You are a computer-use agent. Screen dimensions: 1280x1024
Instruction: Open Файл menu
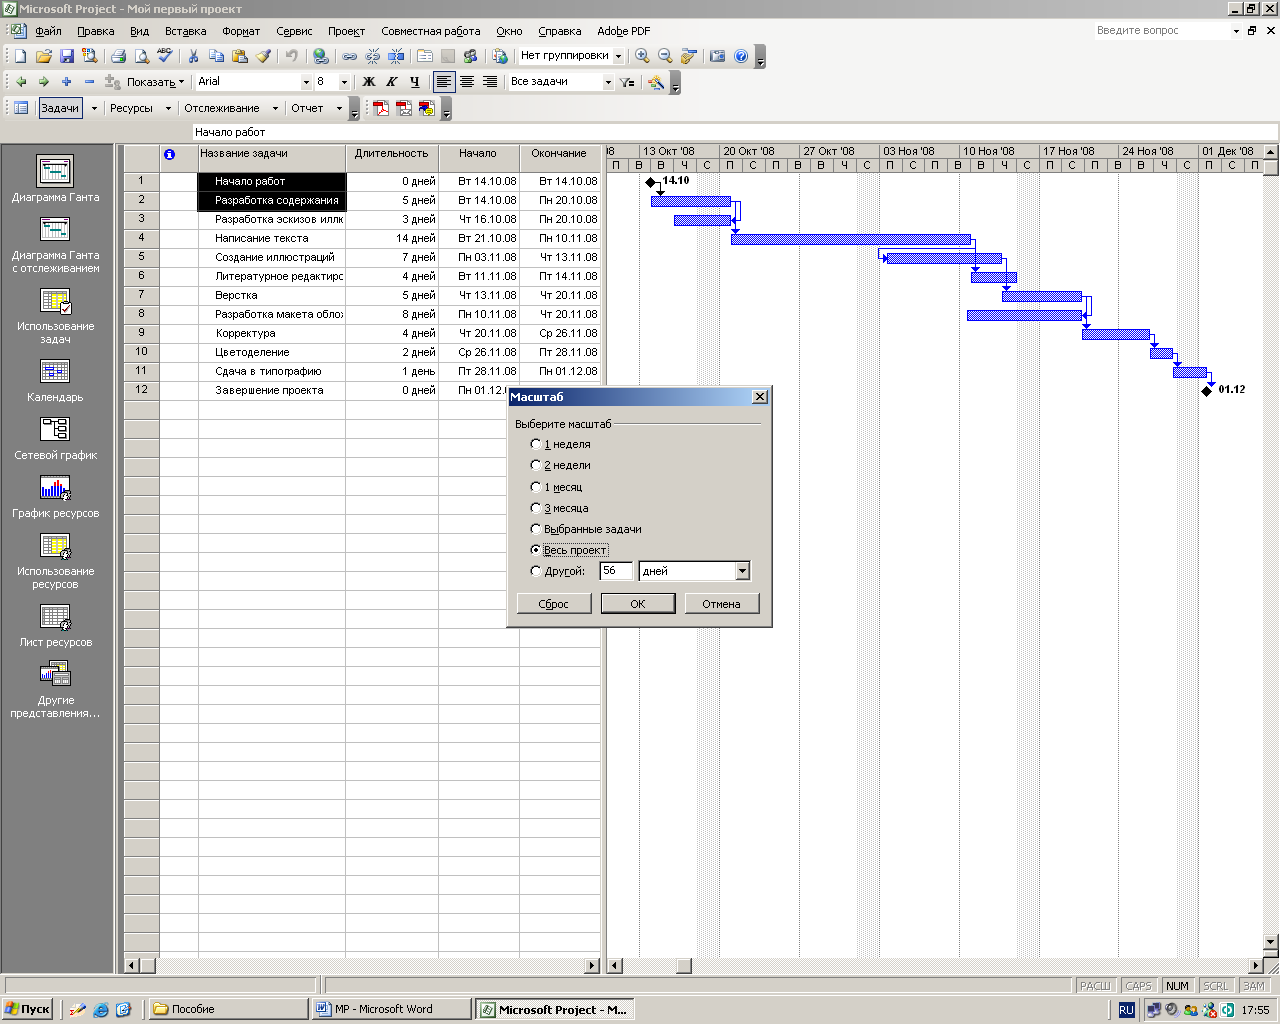[48, 31]
